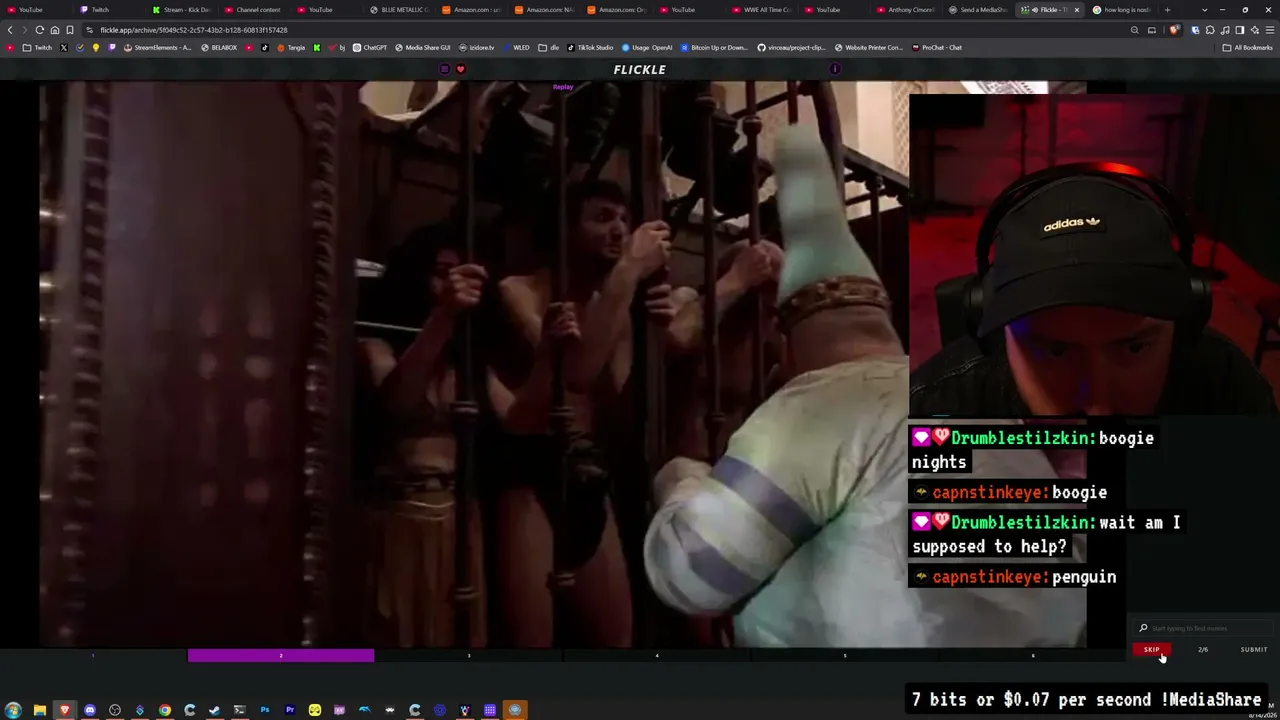Open Steam from the taskbar
Screen dimensions: 1280x720
coord(215,710)
